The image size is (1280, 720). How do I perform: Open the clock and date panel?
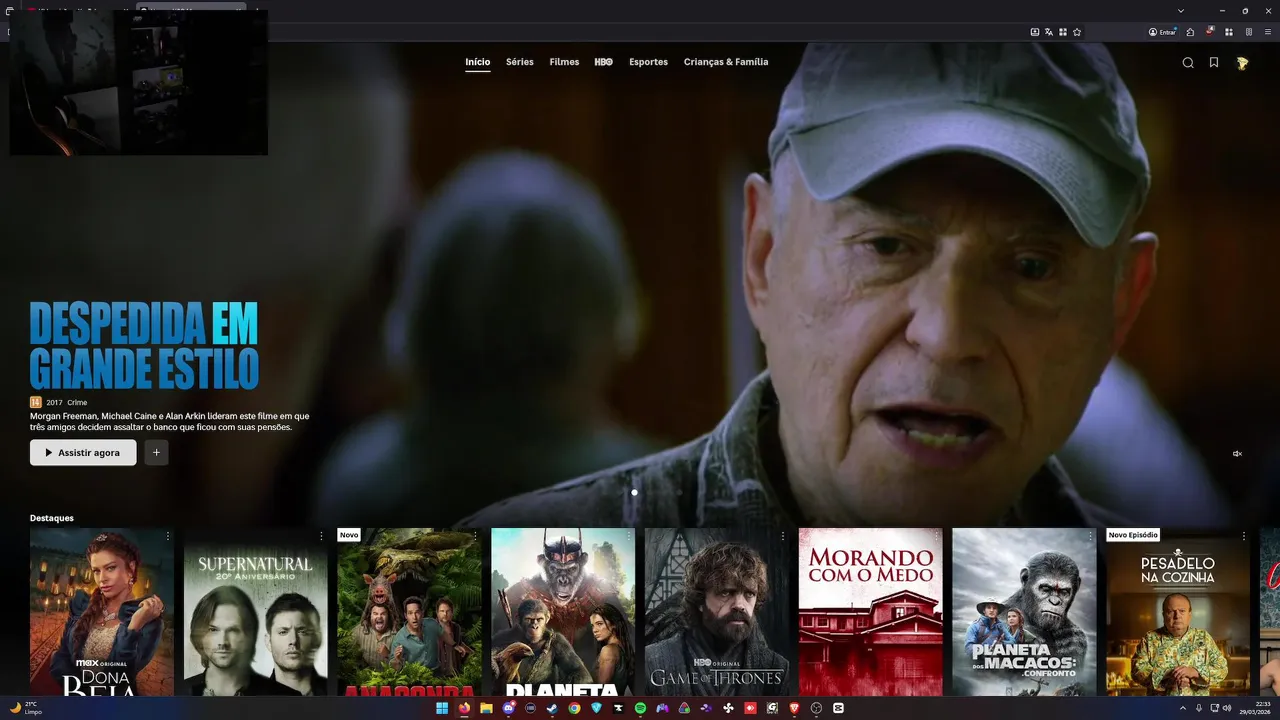1255,708
